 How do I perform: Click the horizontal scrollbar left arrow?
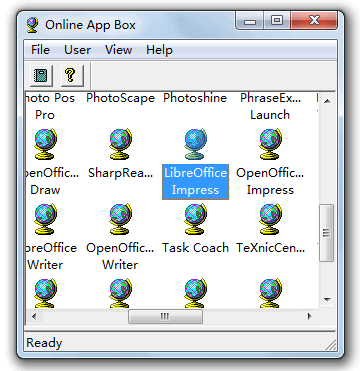[x=34, y=316]
